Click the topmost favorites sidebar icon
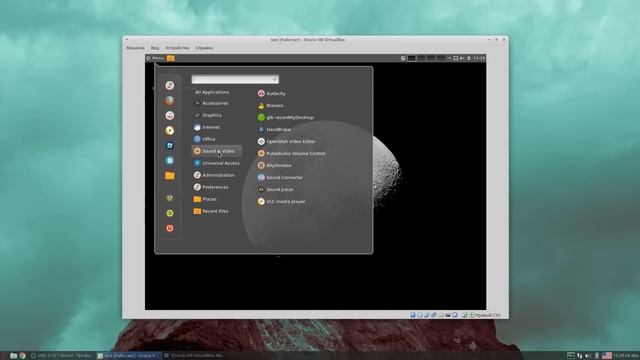640x360 pixels. (x=170, y=85)
